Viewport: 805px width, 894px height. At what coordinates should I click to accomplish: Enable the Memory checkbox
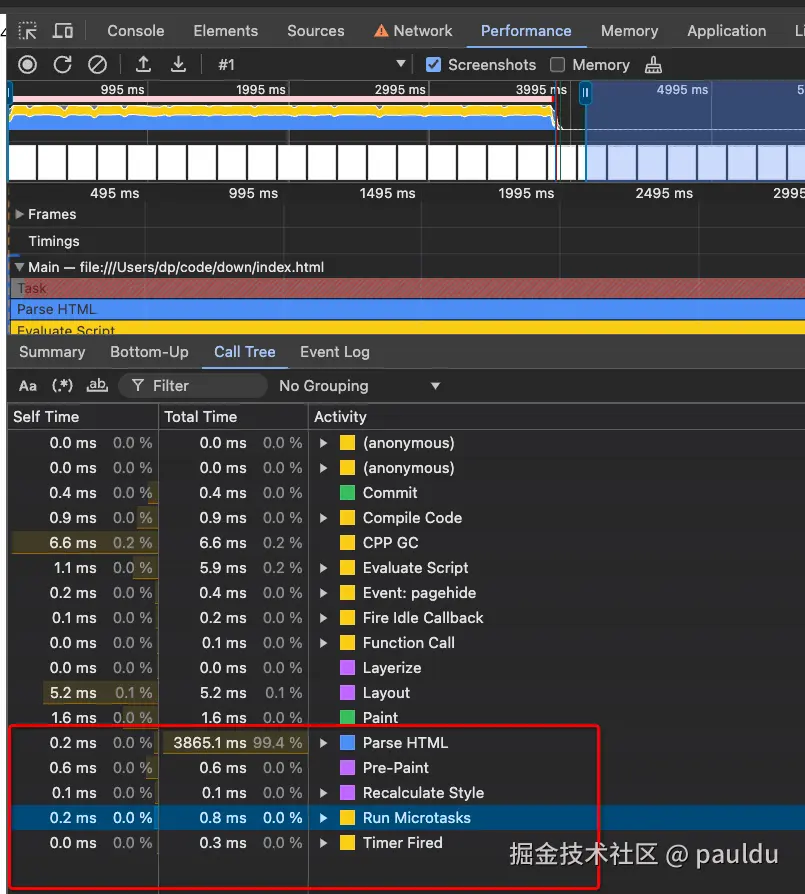click(x=558, y=65)
